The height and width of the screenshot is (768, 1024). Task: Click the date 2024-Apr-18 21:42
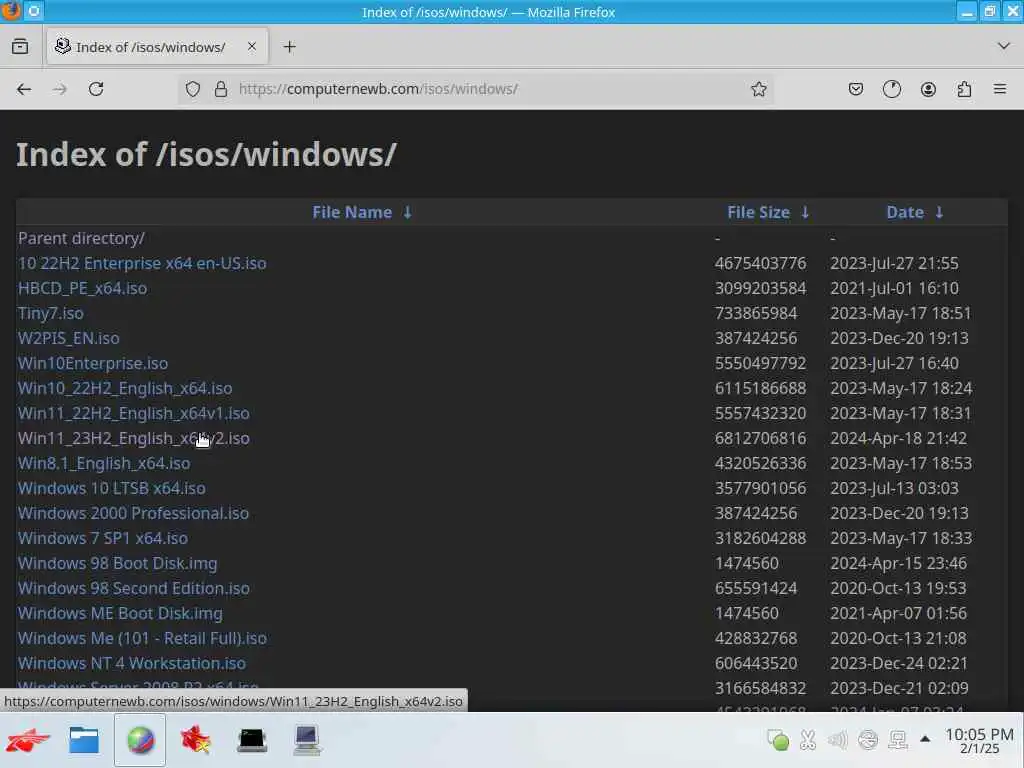click(898, 438)
